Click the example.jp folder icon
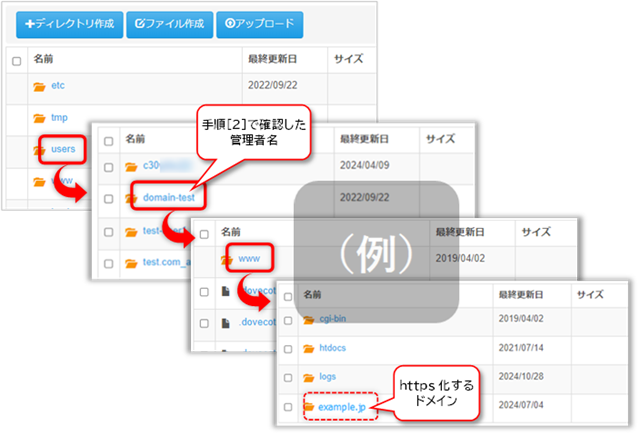This screenshot has width=641, height=436. click(x=309, y=408)
